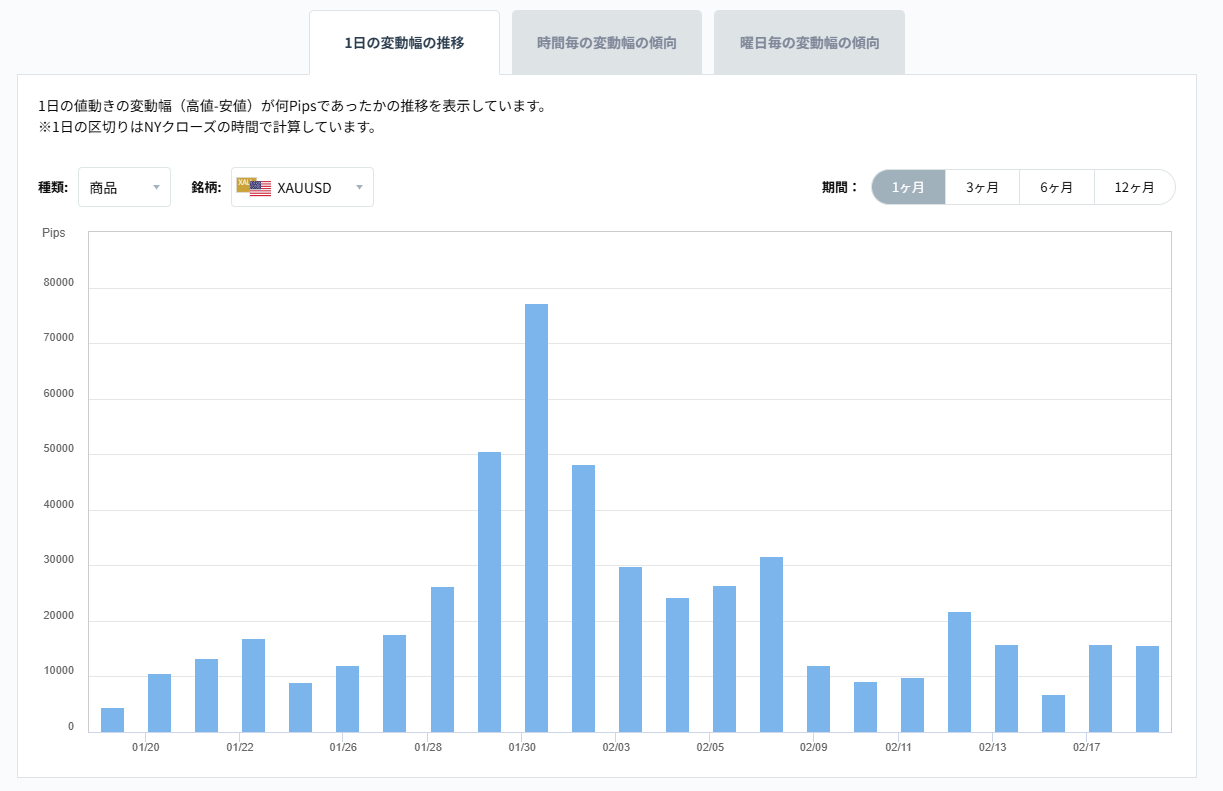This screenshot has height=791, width=1223.
Task: Click the US flag icon next to XAUUSD
Action: coord(260,189)
